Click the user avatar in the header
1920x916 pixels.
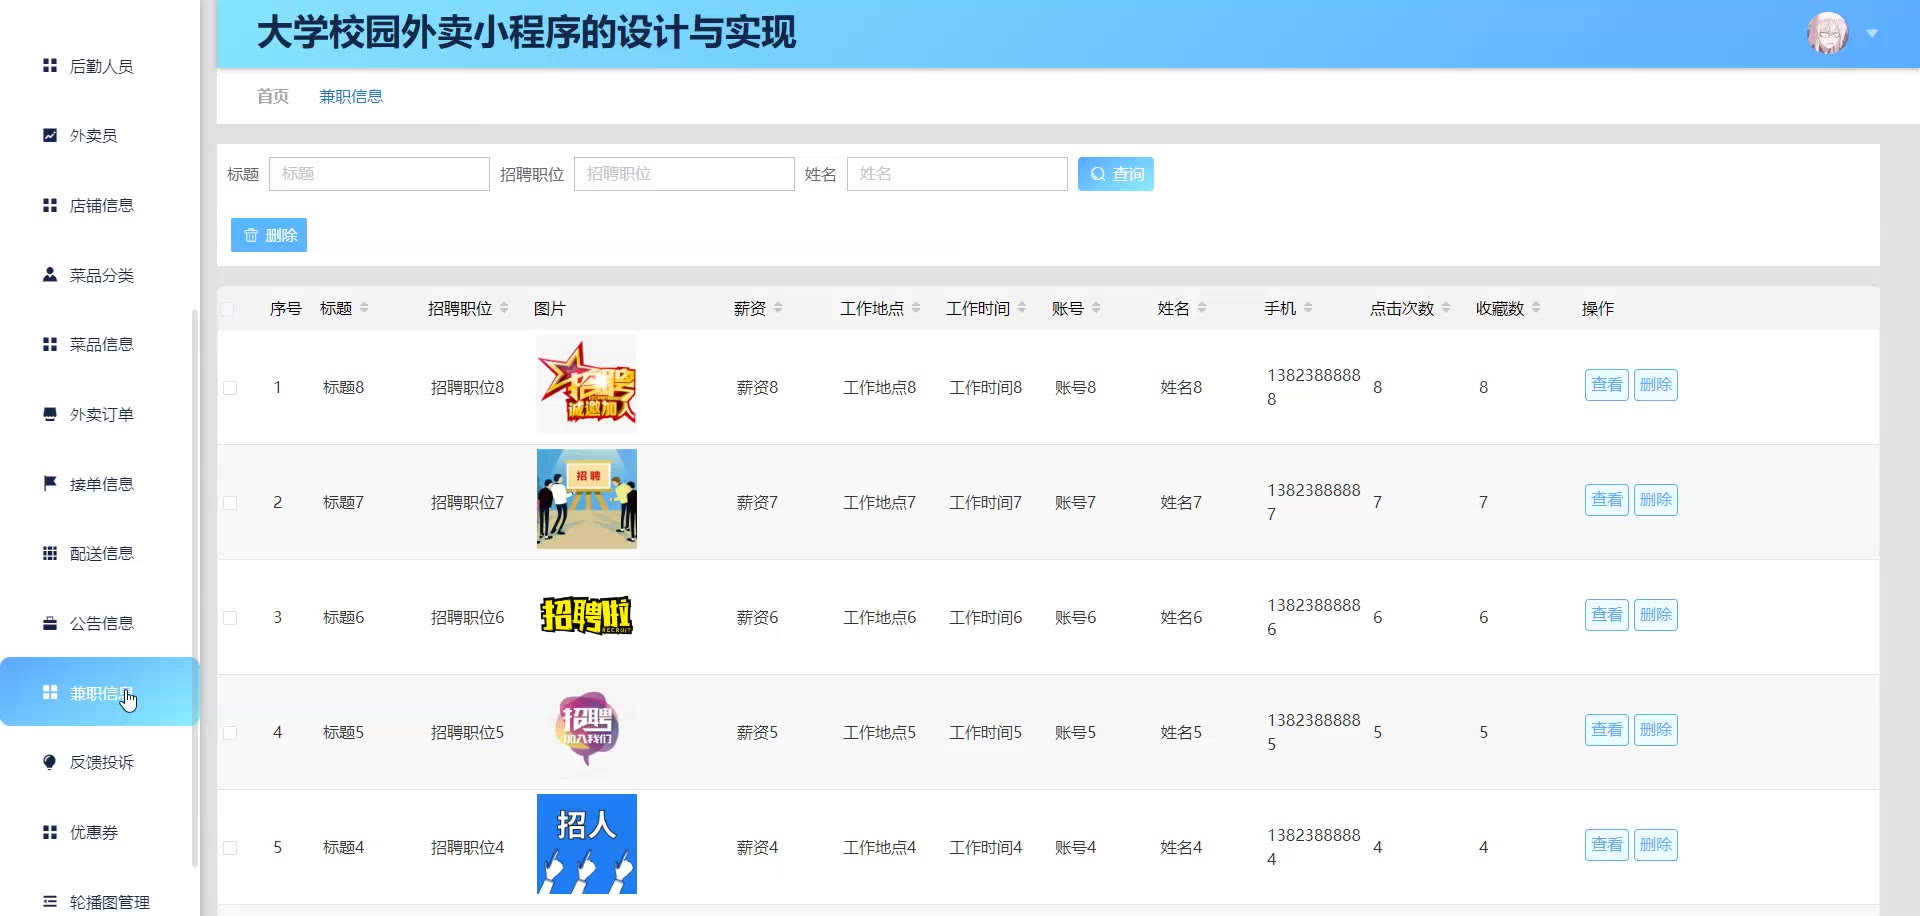[x=1827, y=33]
